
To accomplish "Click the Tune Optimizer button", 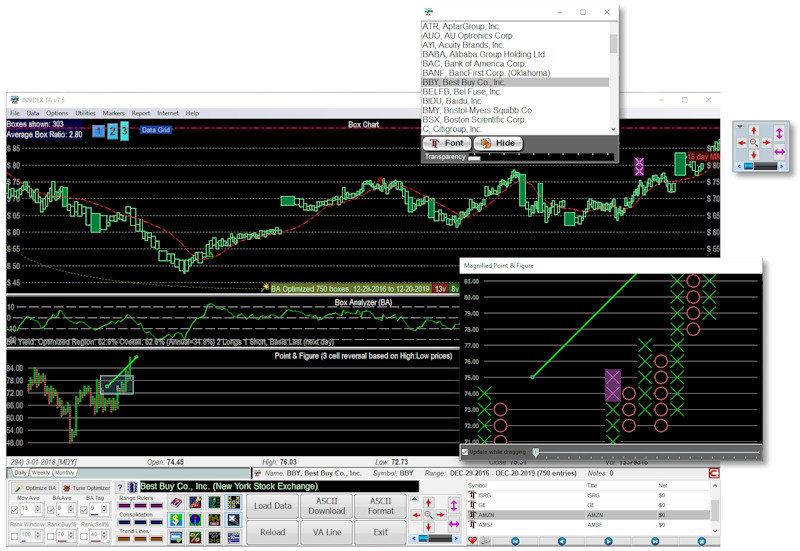I will coord(86,488).
